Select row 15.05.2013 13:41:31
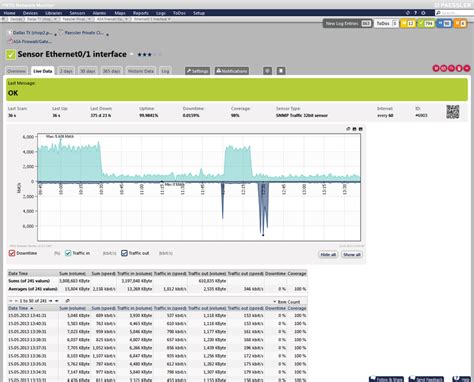This screenshot has height=382, width=474. (x=157, y=315)
